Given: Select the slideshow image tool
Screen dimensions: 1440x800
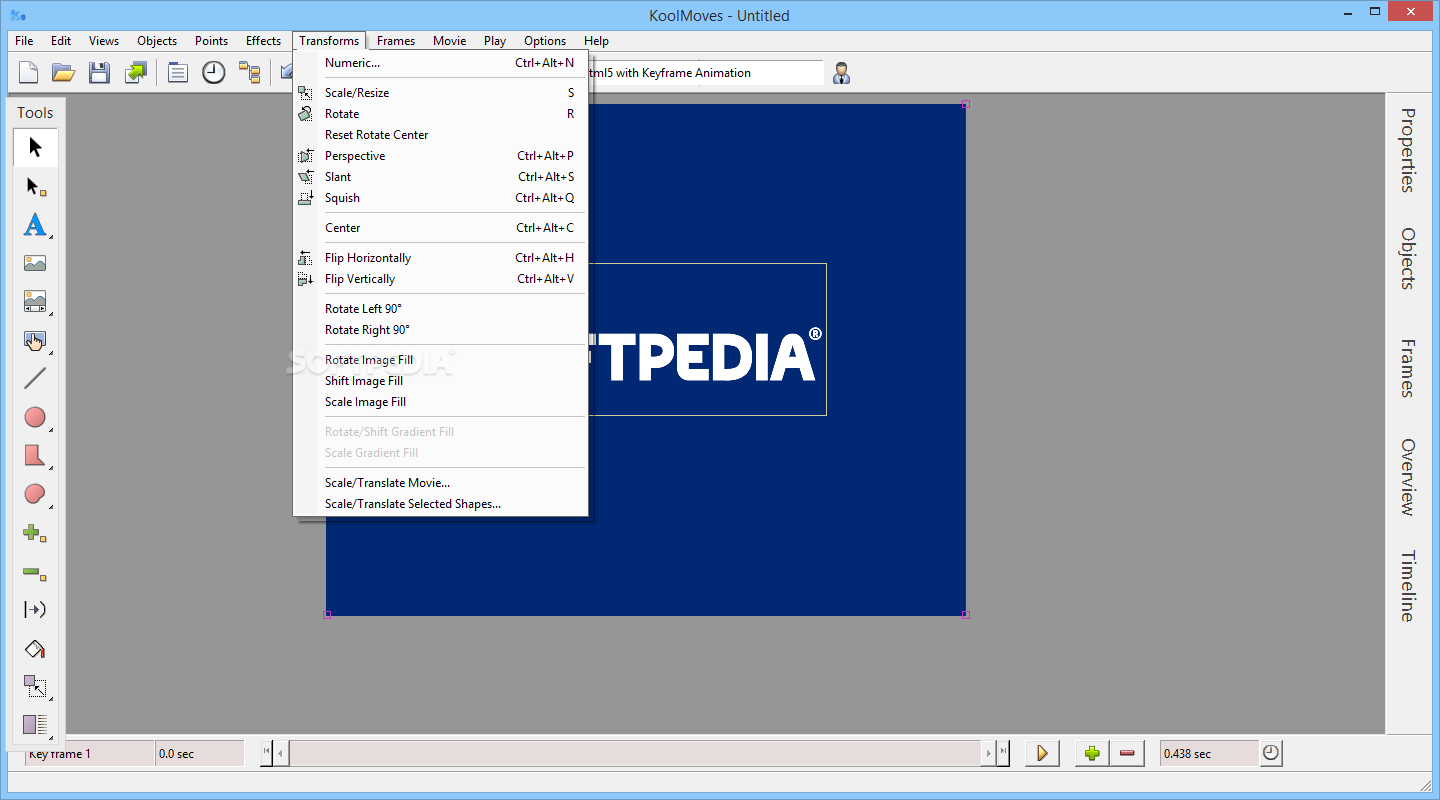Looking at the screenshot, I should pos(35,302).
